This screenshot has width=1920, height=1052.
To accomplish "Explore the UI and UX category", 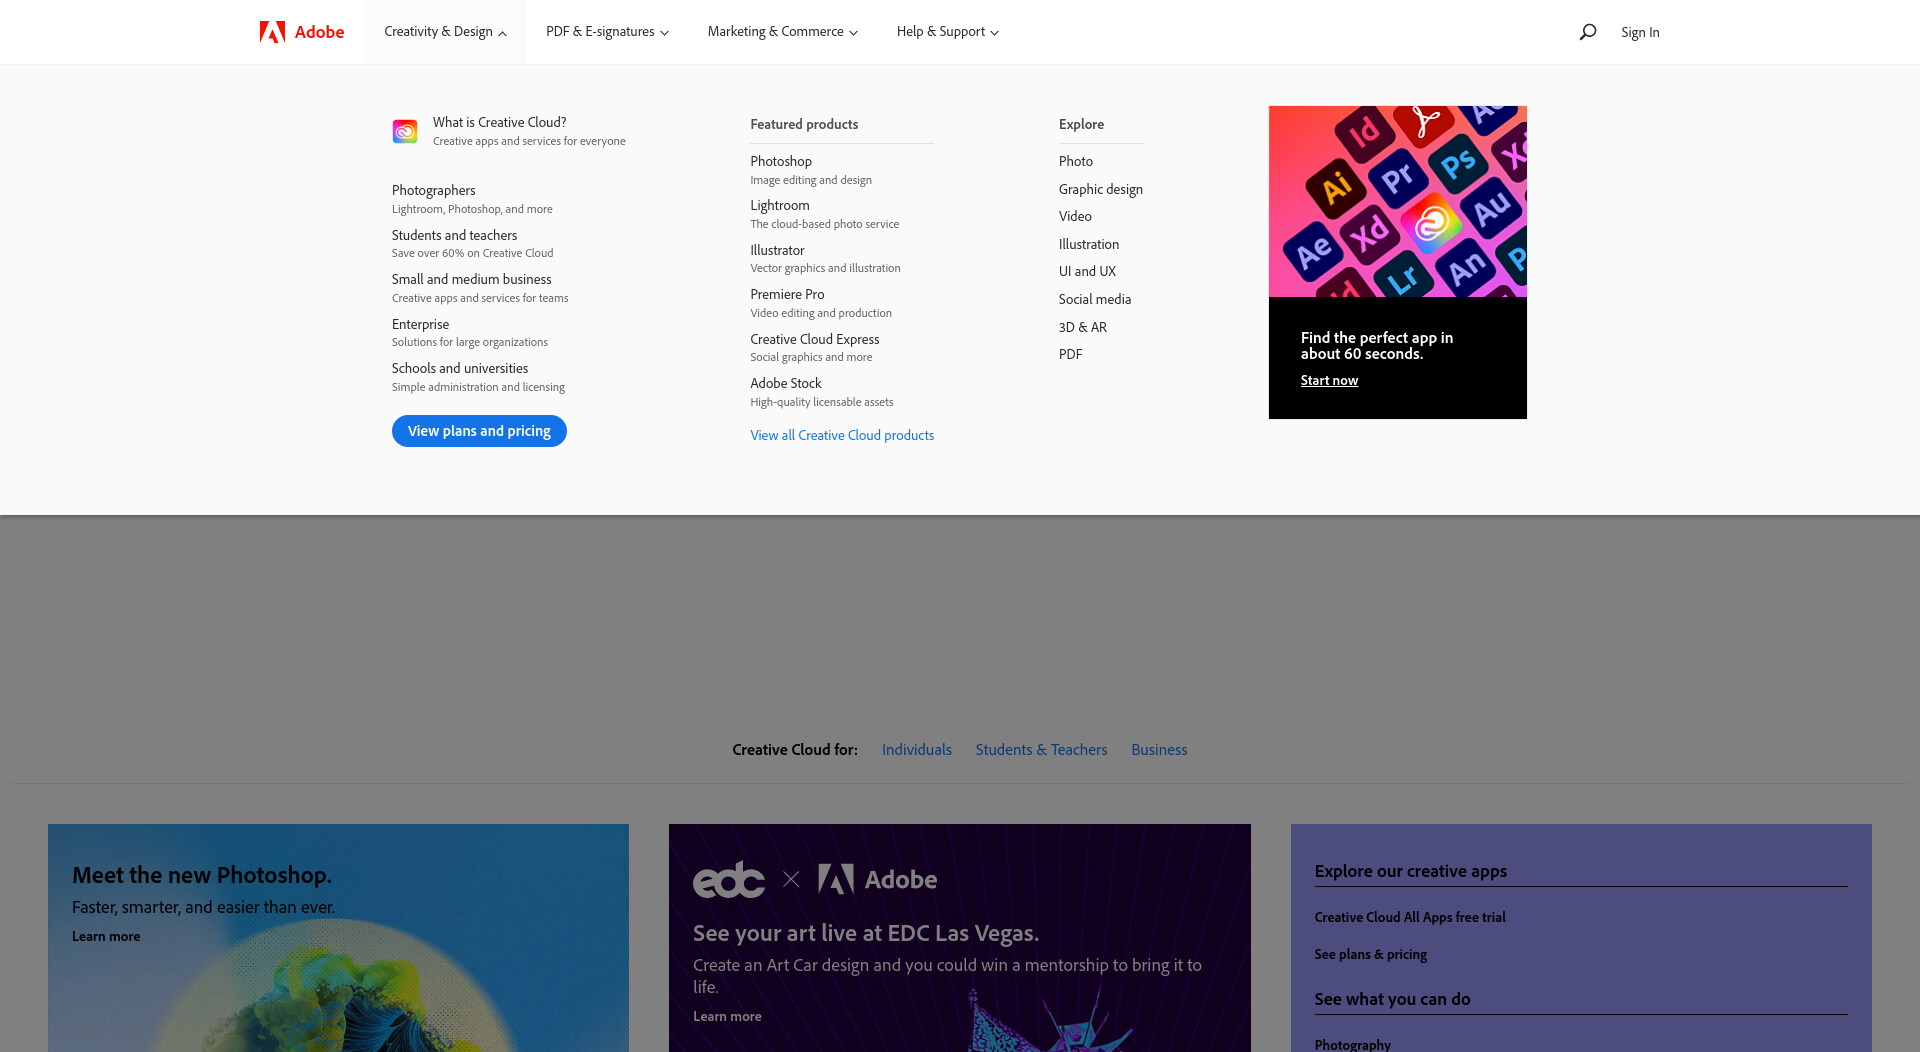I will pyautogui.click(x=1087, y=271).
